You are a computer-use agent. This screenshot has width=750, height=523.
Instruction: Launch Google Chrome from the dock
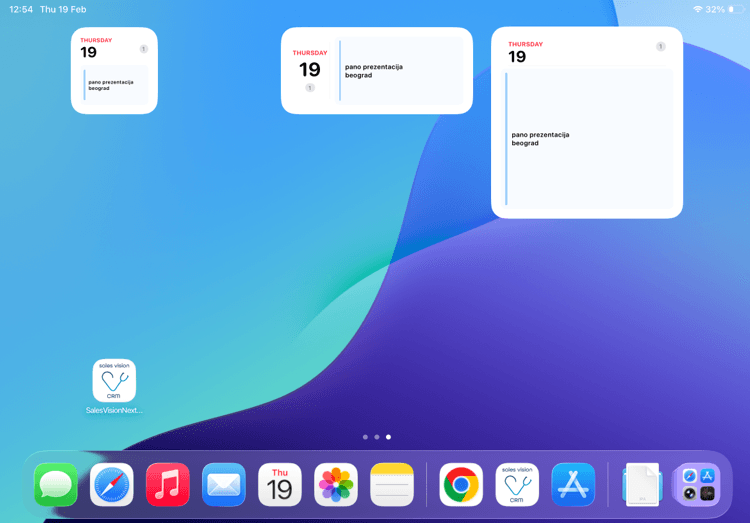point(461,484)
